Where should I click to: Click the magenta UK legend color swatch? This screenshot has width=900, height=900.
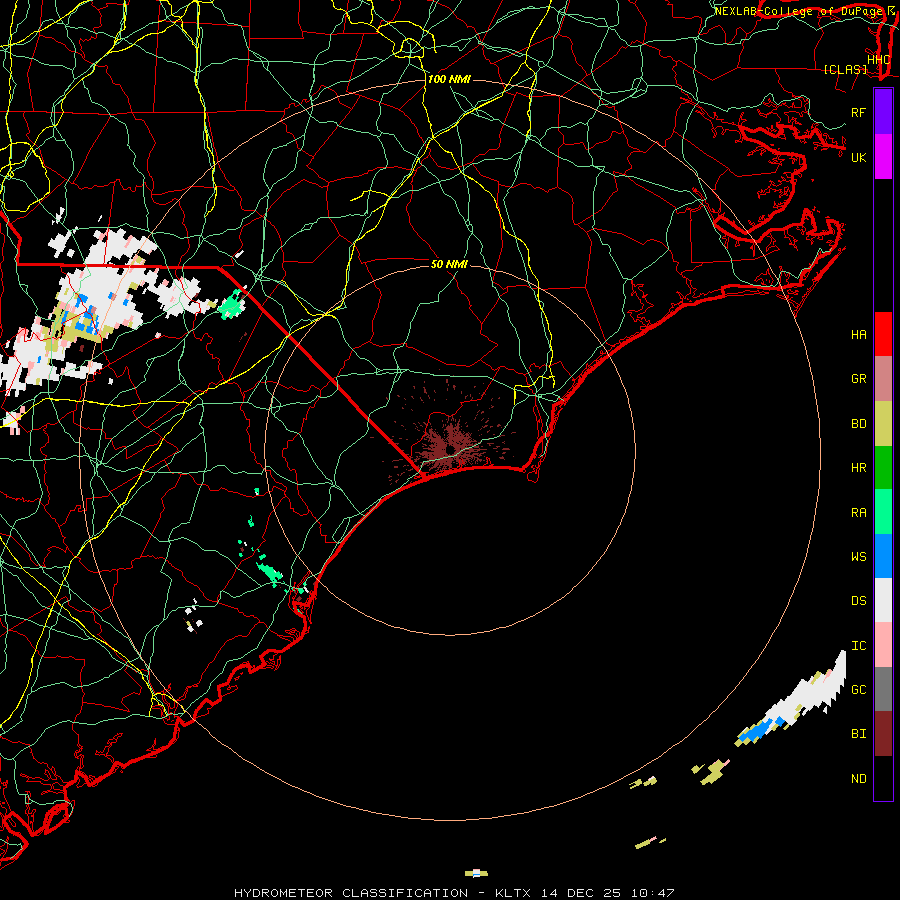[x=883, y=157]
